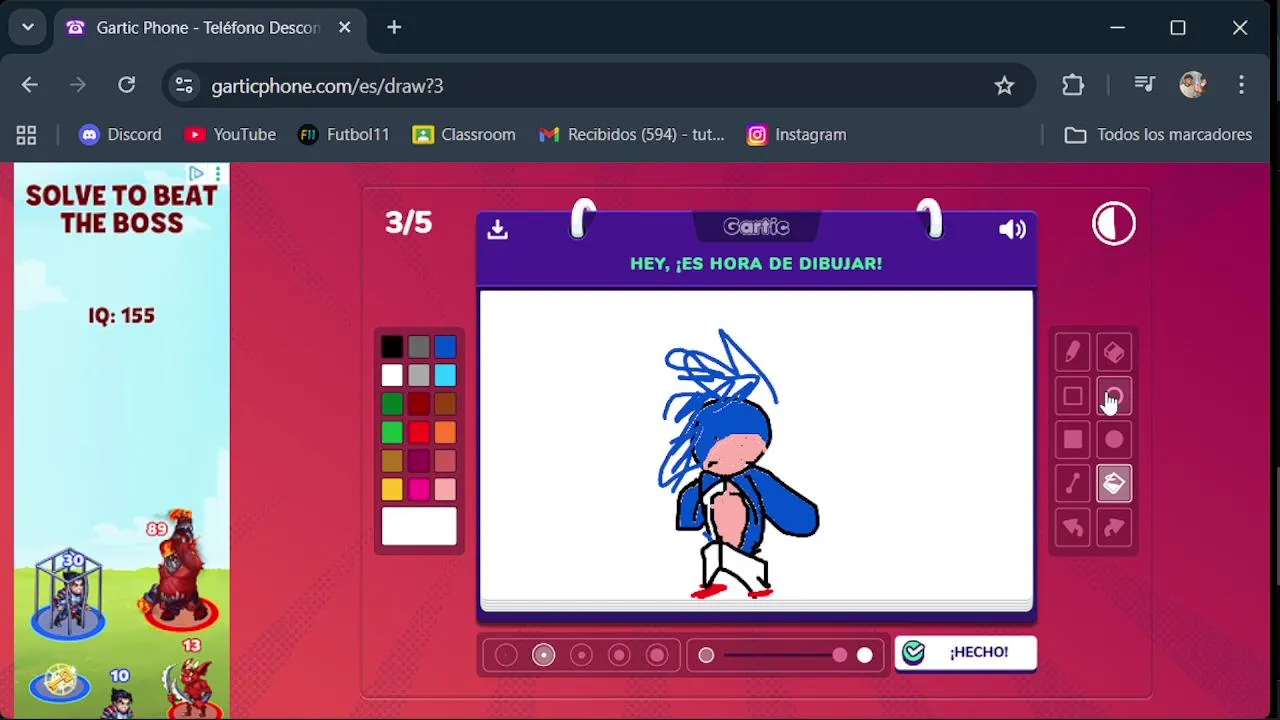Select the filled circle tool
Viewport: 1280px width, 720px height.
click(1114, 440)
